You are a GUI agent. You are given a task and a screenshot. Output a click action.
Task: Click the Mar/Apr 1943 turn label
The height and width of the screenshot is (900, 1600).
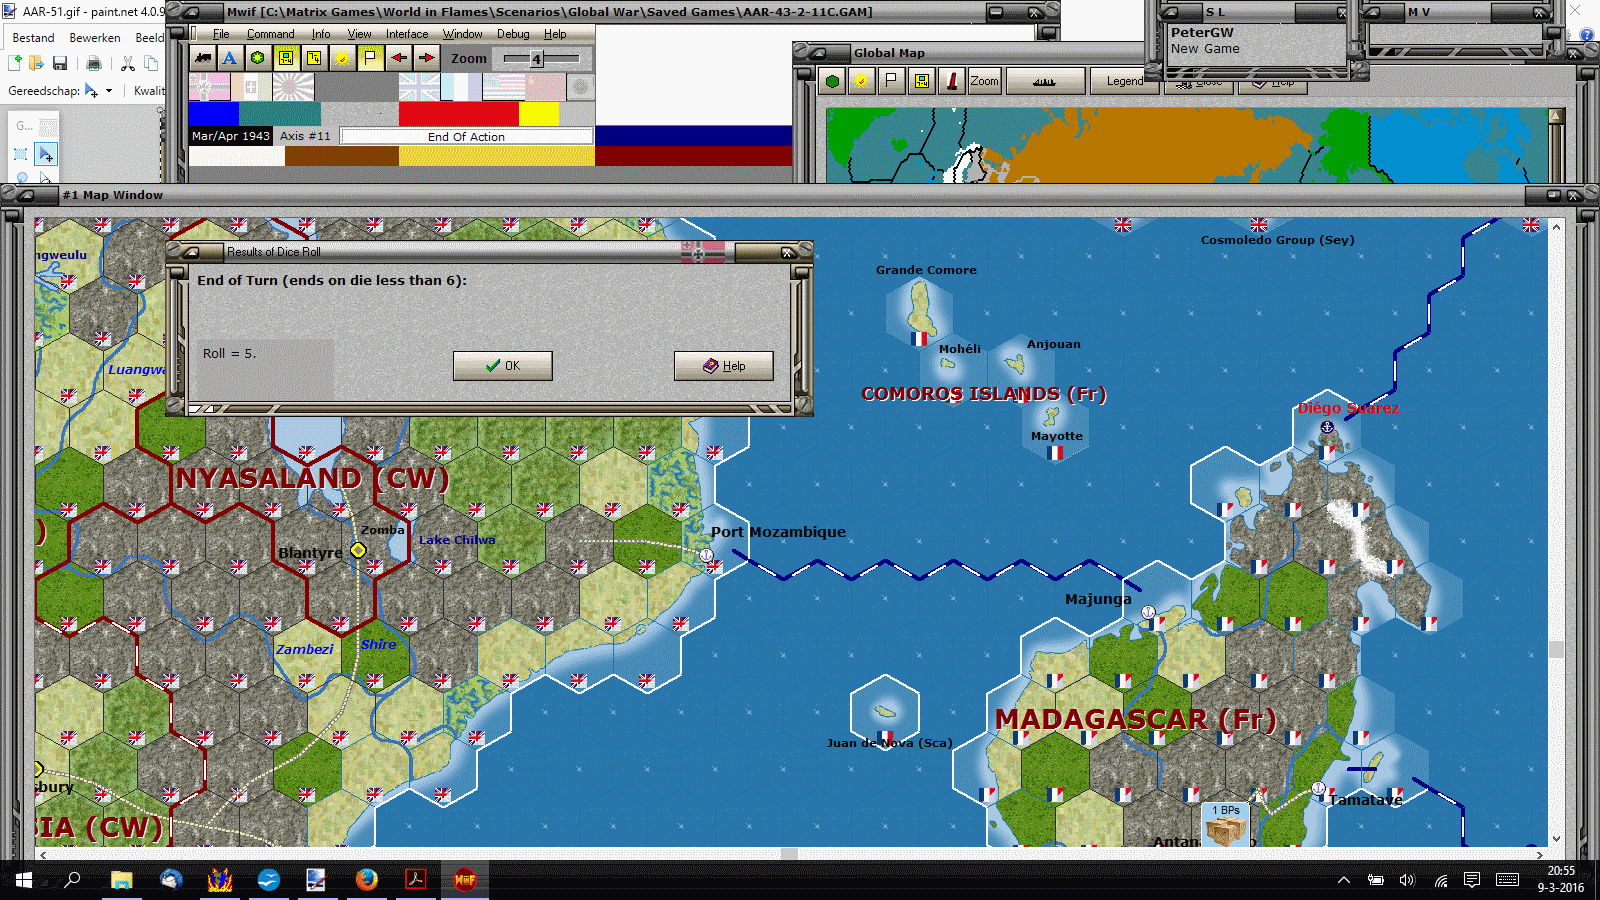tap(231, 136)
